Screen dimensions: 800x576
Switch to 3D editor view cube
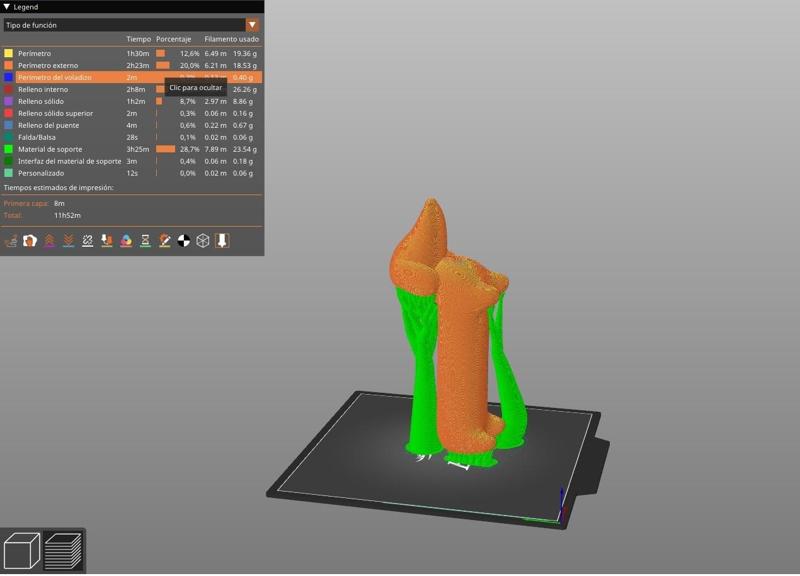[22, 551]
